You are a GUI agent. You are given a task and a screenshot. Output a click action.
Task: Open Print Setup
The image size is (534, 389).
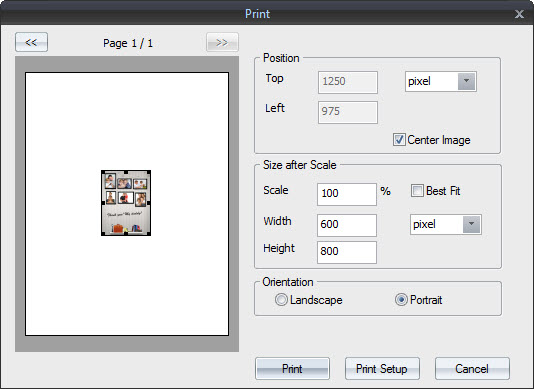point(382,368)
